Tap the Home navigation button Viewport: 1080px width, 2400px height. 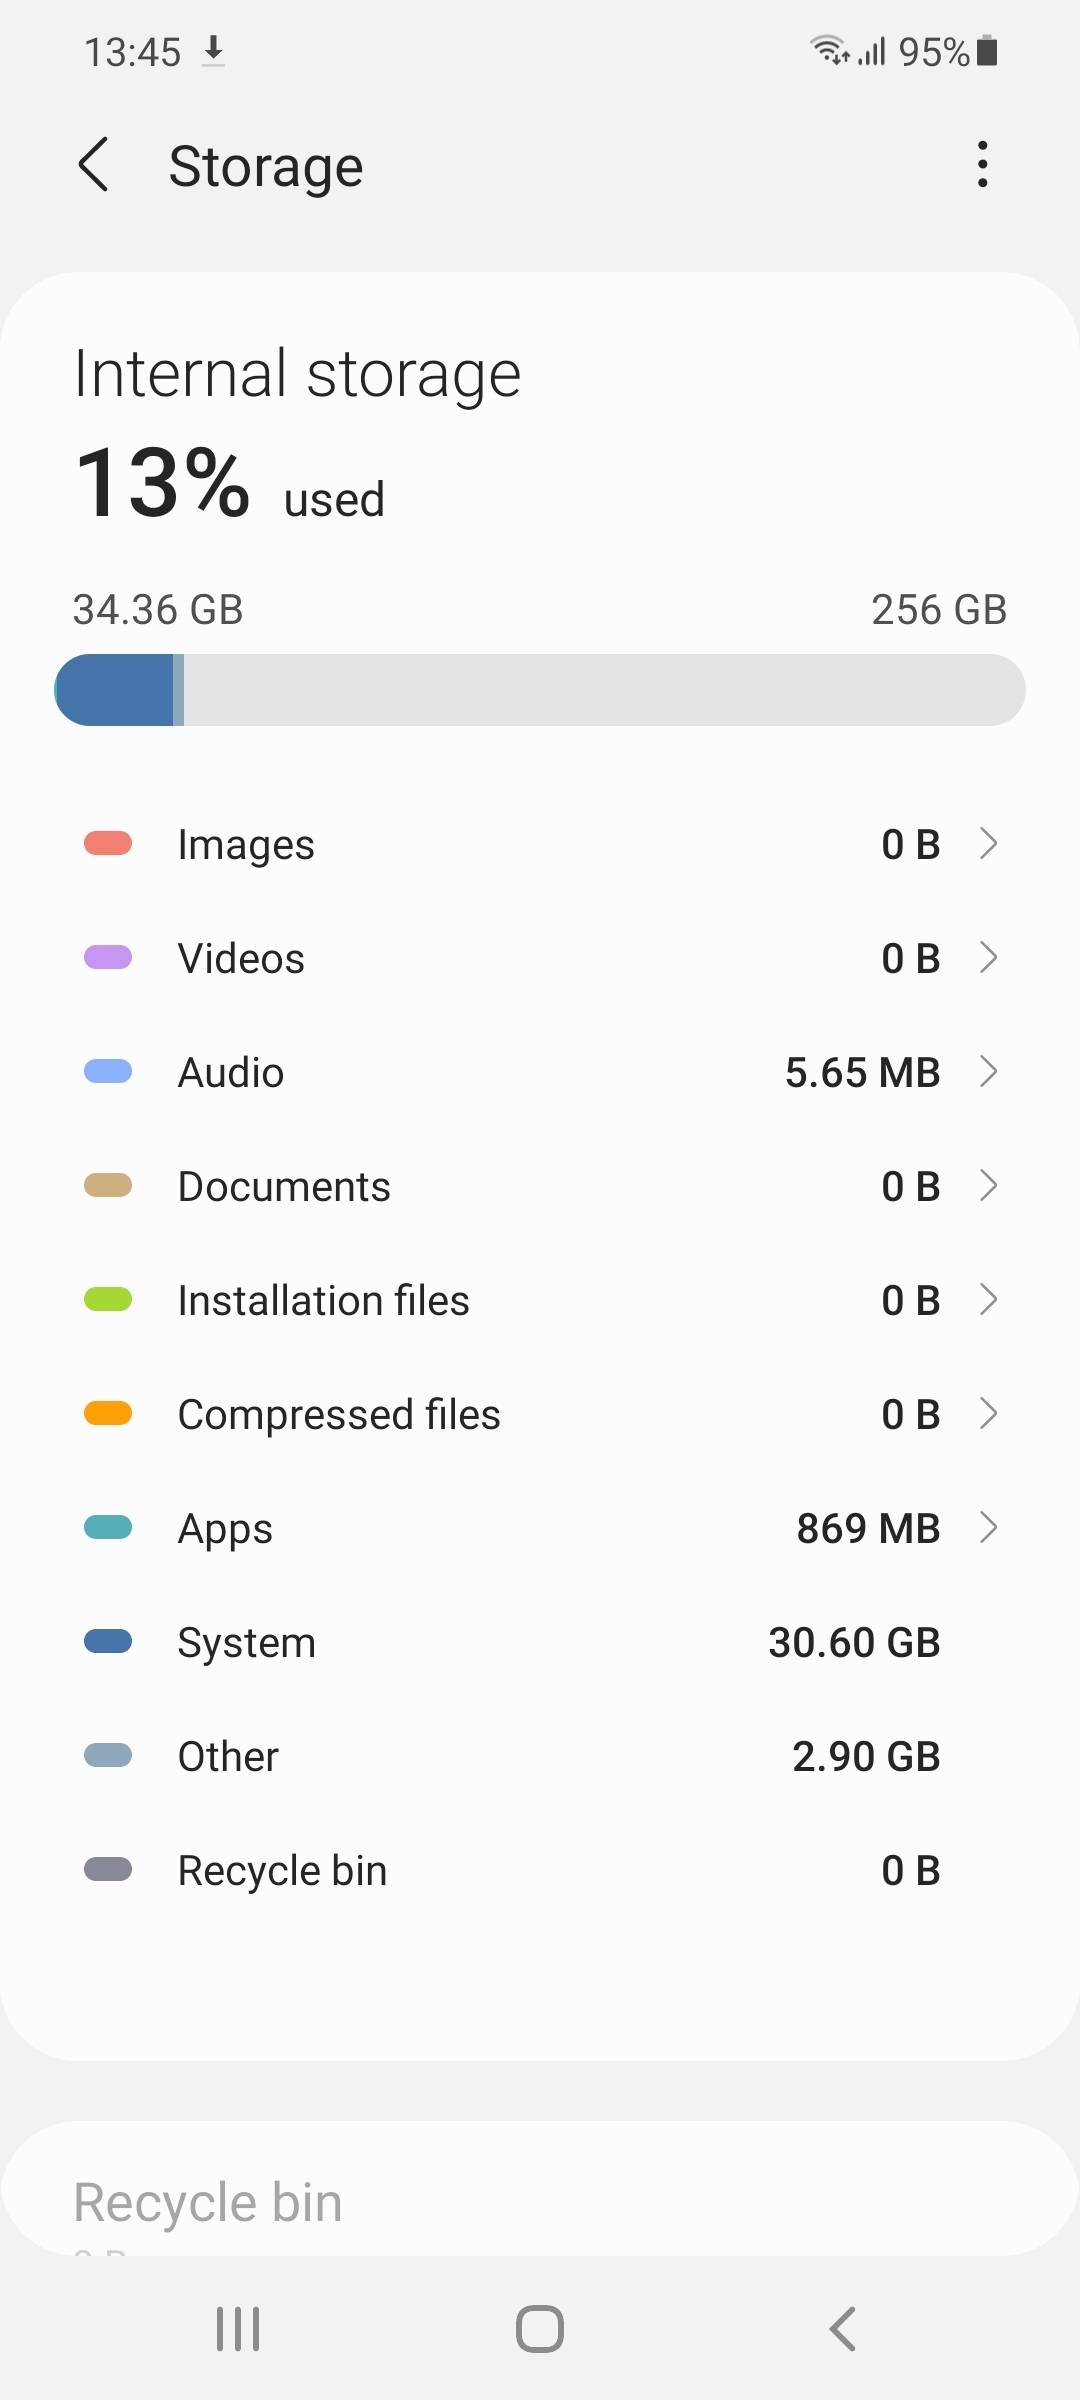pyautogui.click(x=539, y=2328)
